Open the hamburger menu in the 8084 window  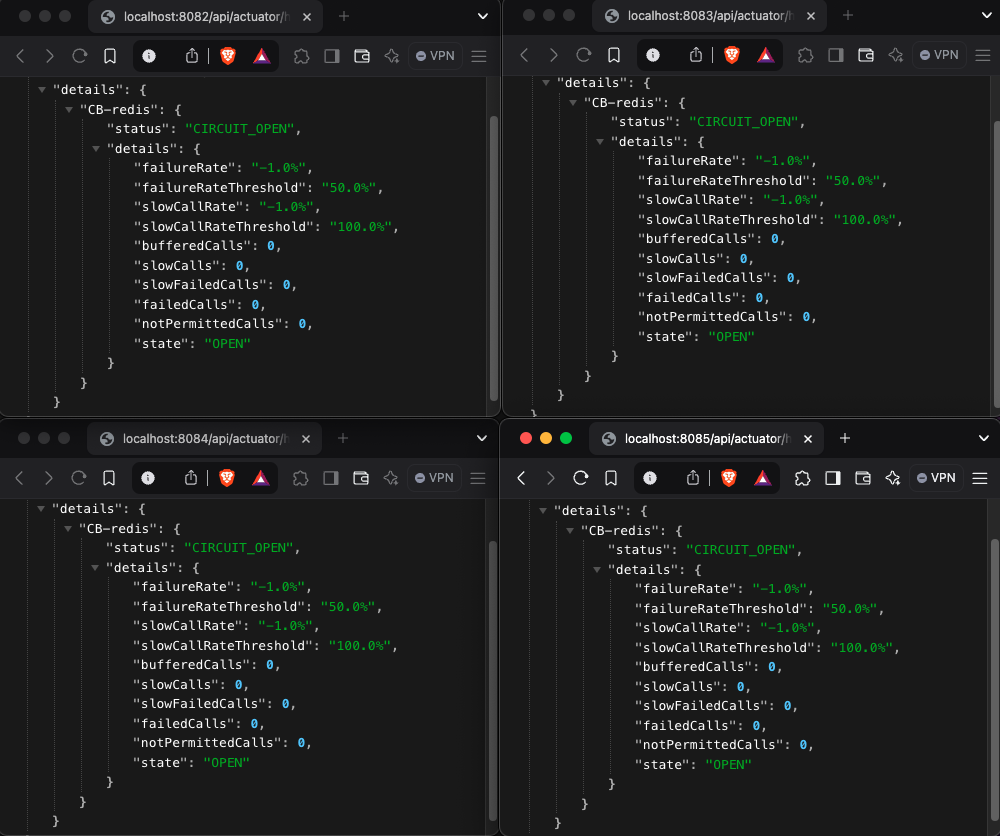(x=478, y=478)
